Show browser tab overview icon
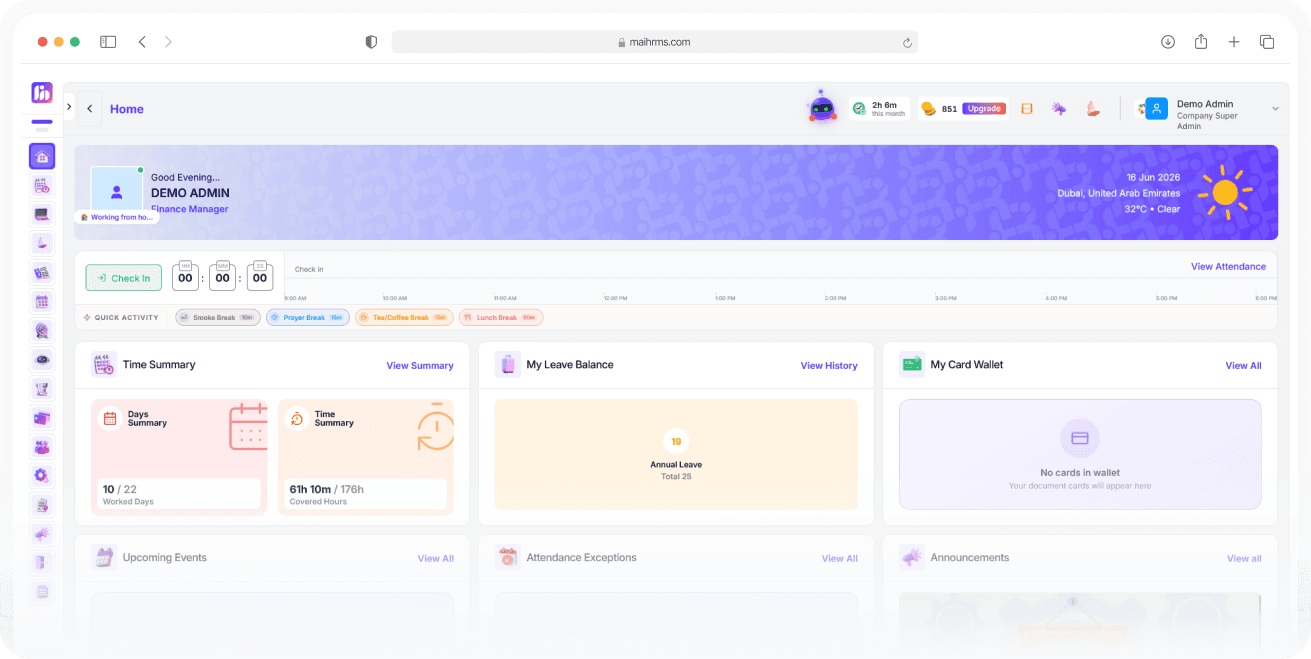Viewport: 1311px width, 659px height. [x=1267, y=42]
